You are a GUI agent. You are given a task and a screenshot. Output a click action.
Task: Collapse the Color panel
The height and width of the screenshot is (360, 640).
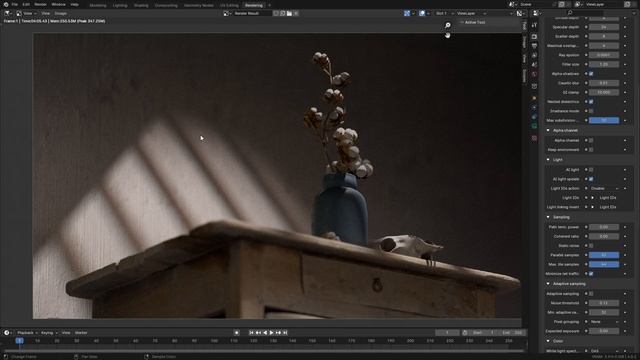(x=548, y=341)
